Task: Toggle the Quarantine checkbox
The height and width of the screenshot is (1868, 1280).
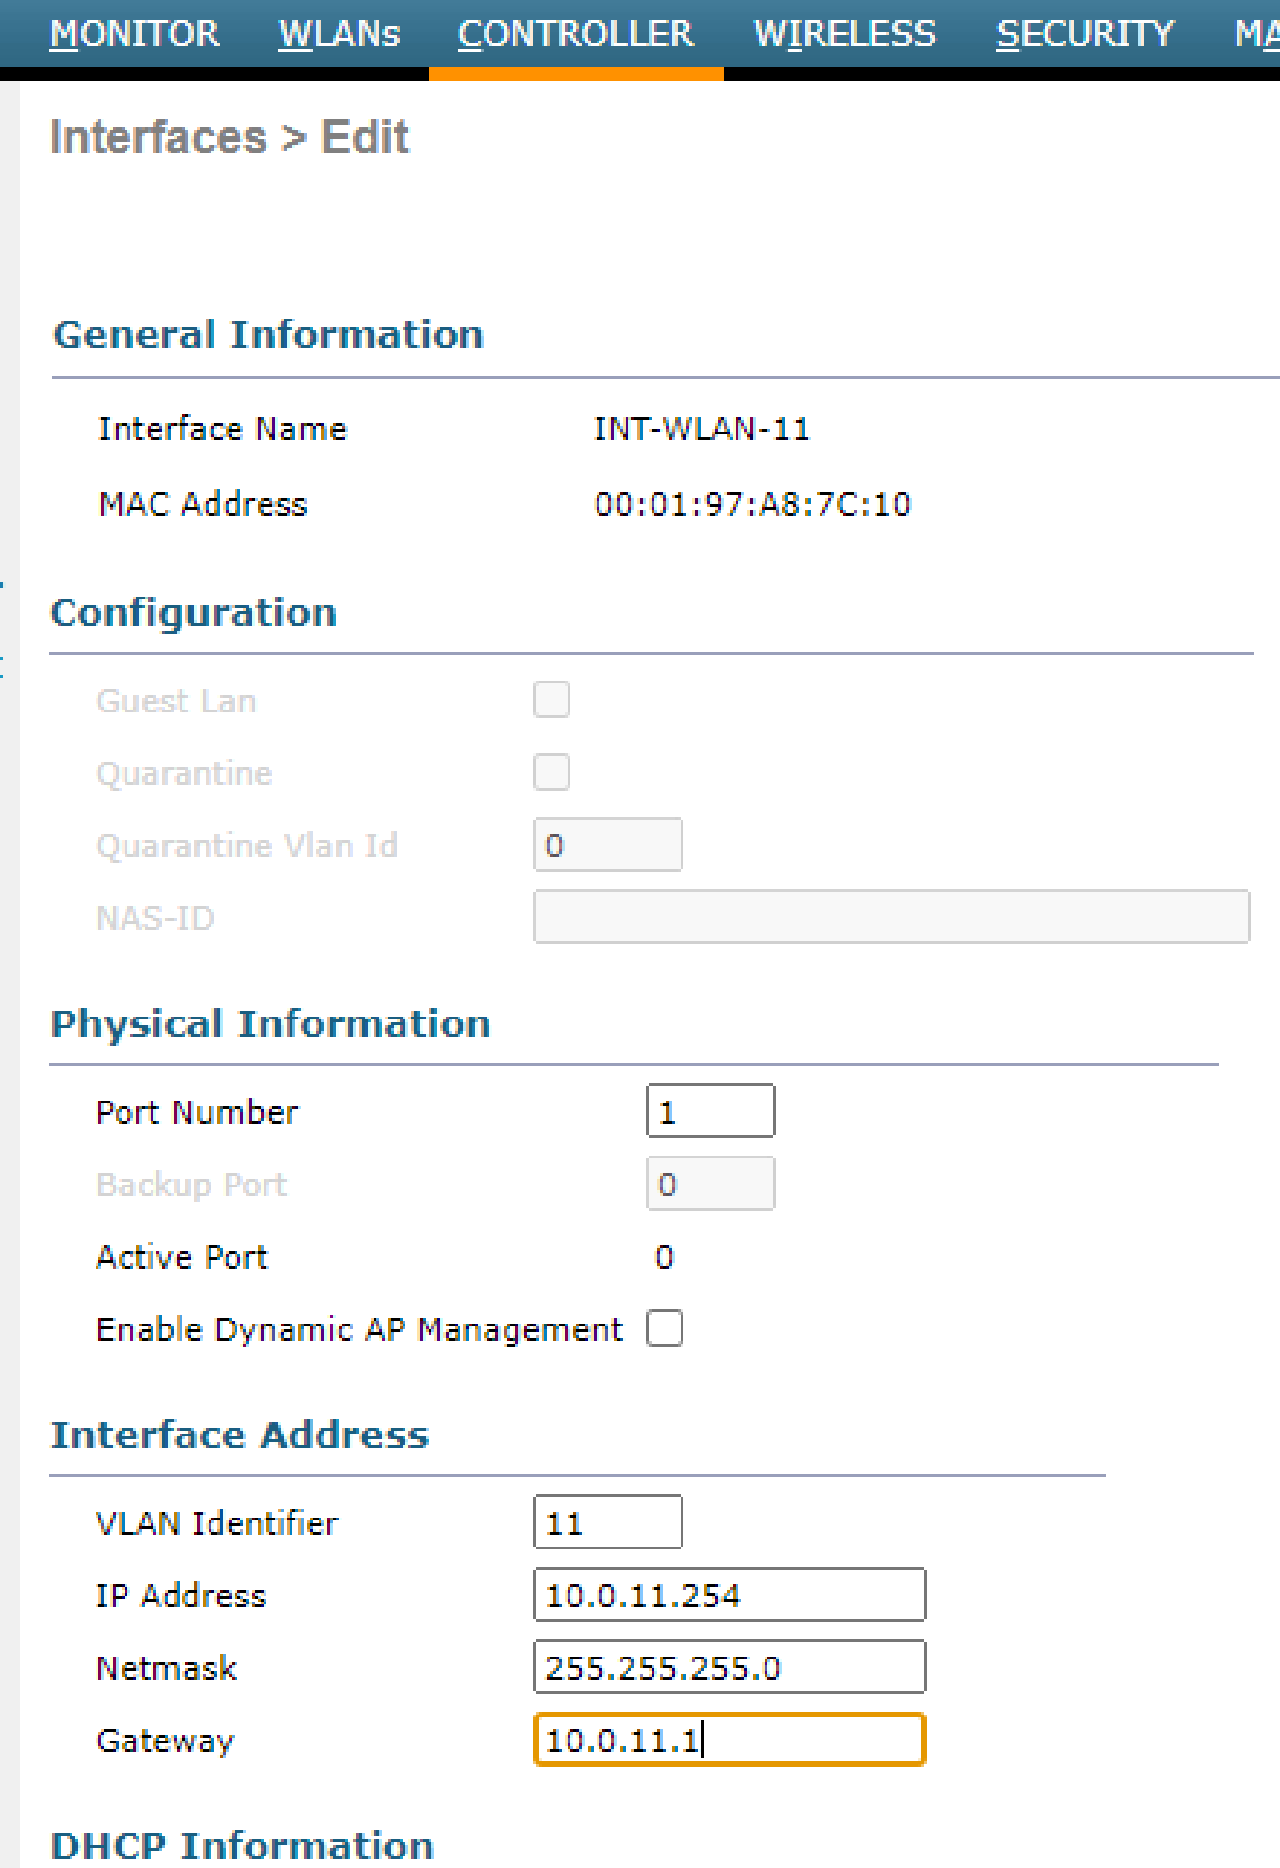Action: [x=551, y=771]
